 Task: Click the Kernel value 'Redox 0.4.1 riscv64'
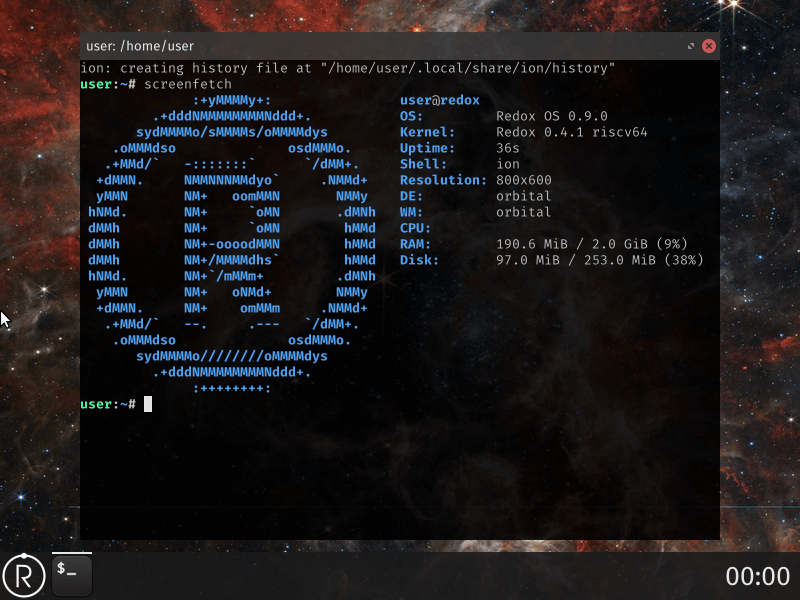(x=572, y=132)
